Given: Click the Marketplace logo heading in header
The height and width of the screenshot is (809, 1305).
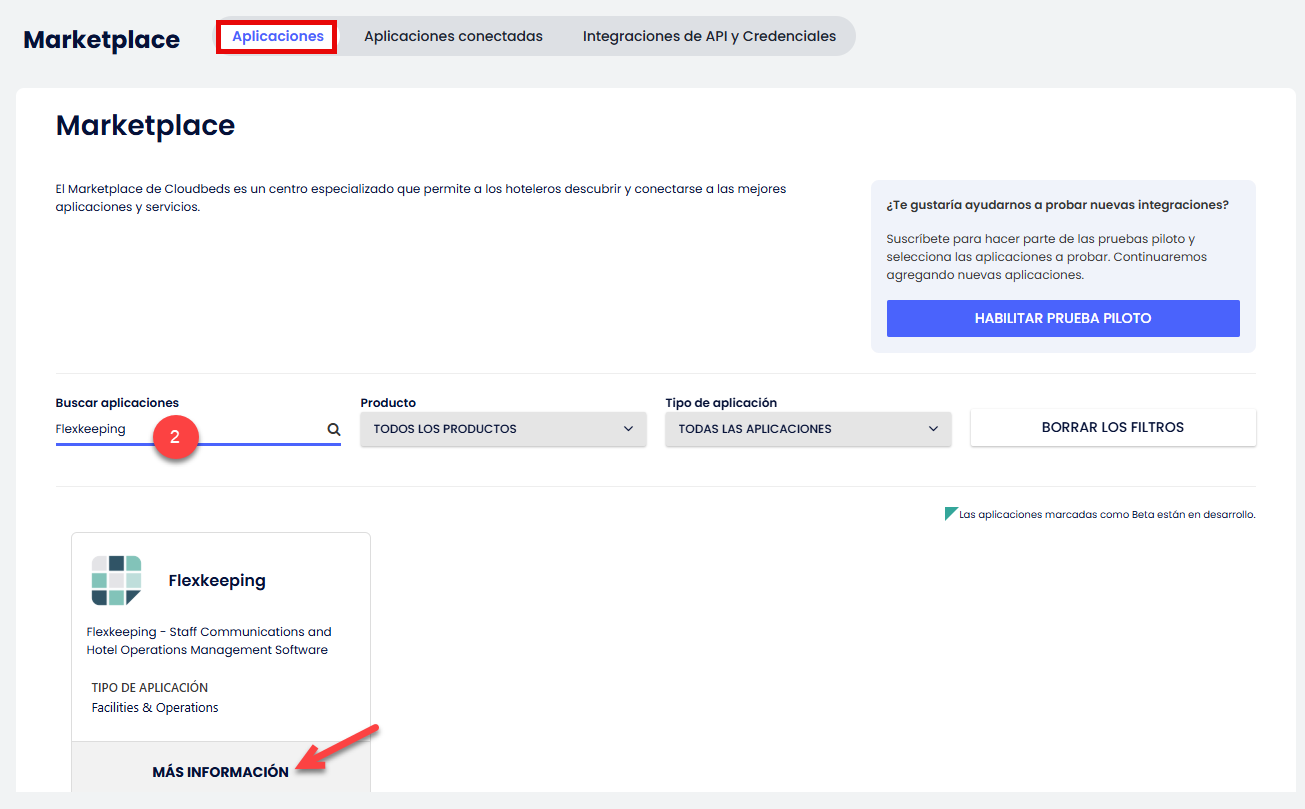Looking at the screenshot, I should 102,39.
